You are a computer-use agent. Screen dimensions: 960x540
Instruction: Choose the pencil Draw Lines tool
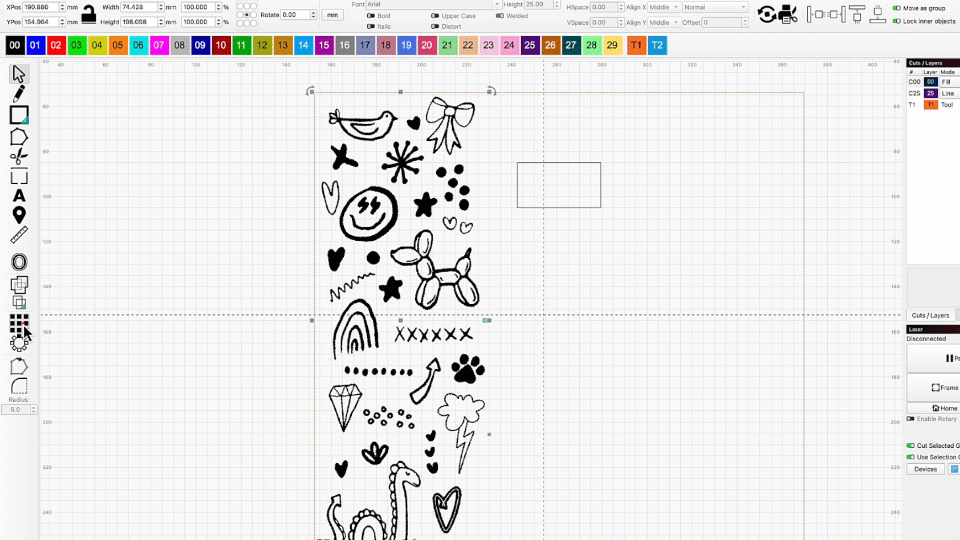click(19, 93)
